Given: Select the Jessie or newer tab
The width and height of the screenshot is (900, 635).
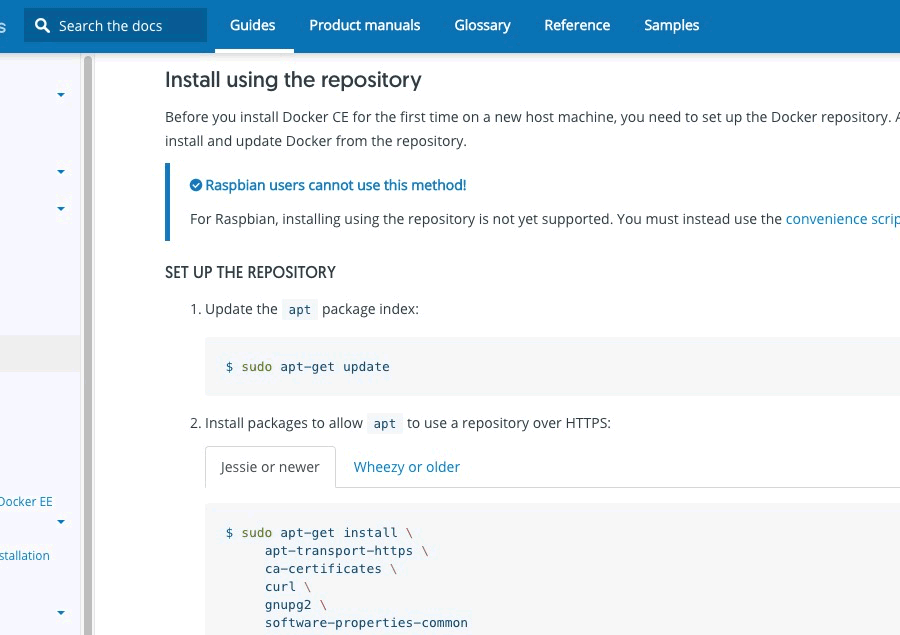Looking at the screenshot, I should [270, 467].
